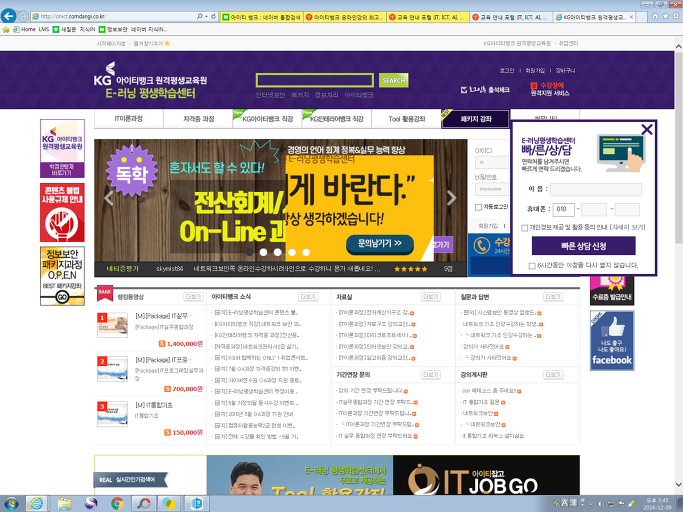683x512 pixels.
Task: Click the 수료증 발급안내 badge on the right
Action: [x=612, y=291]
